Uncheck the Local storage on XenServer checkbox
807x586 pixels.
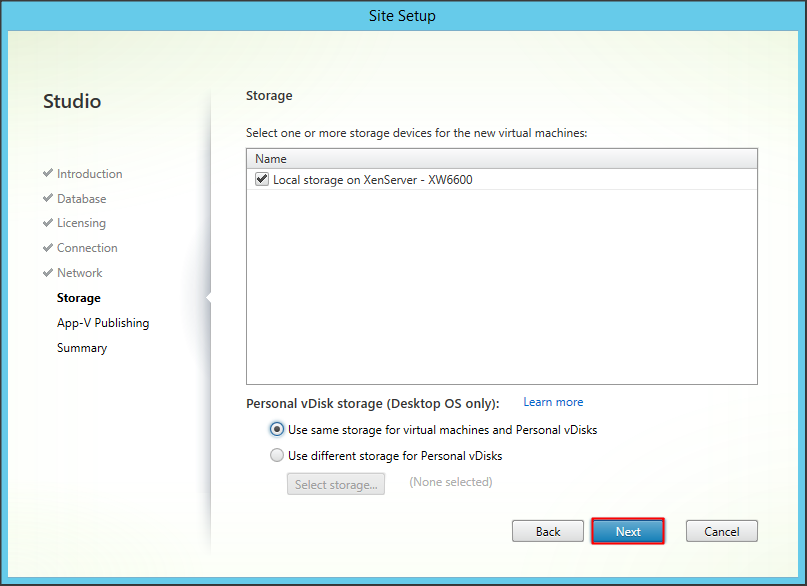click(x=262, y=179)
